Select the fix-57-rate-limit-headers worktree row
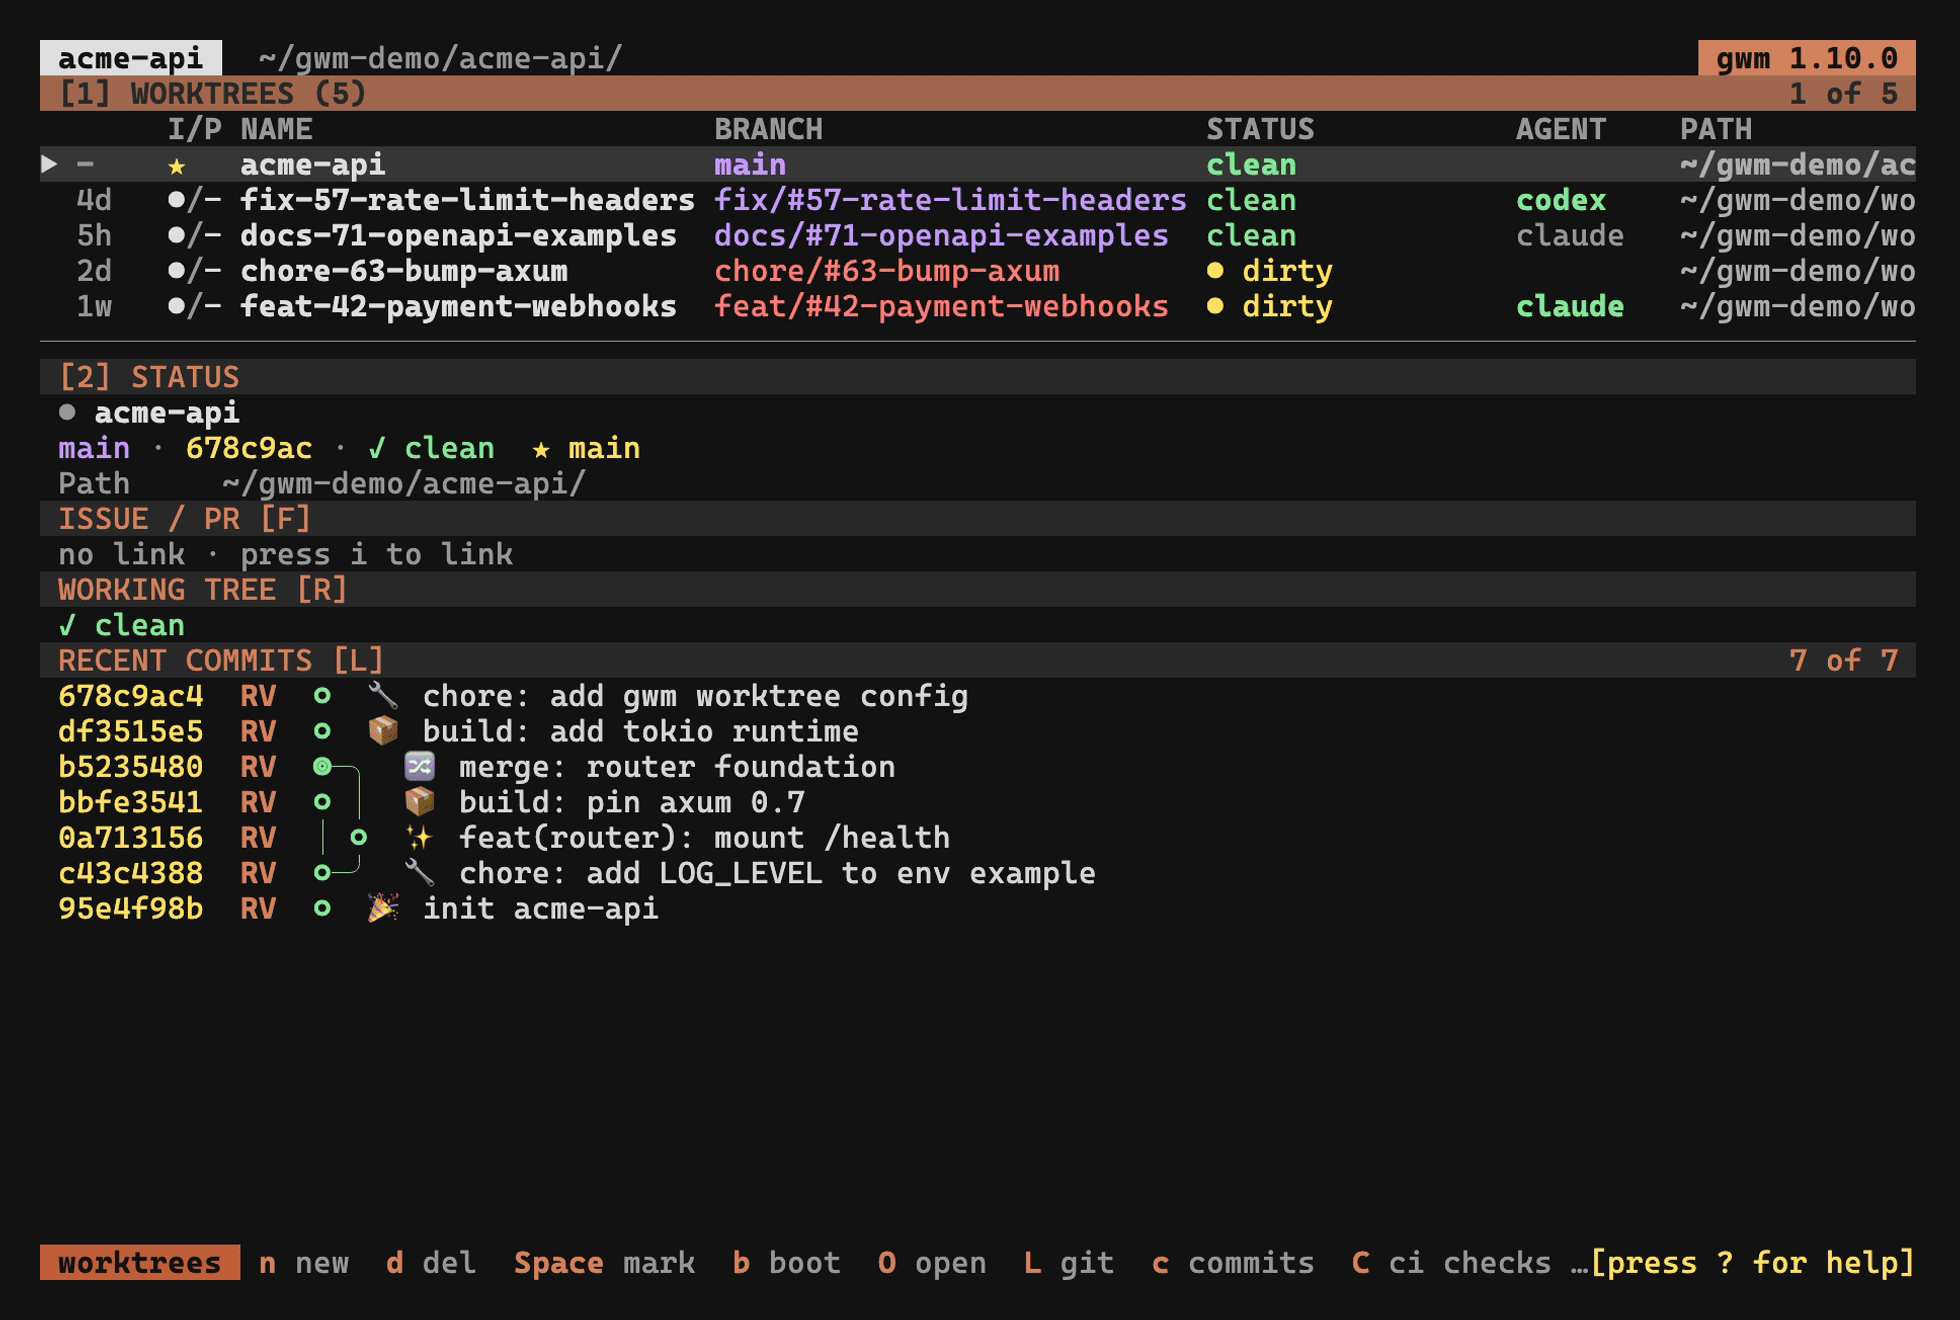Viewport: 1960px width, 1320px height. point(978,200)
